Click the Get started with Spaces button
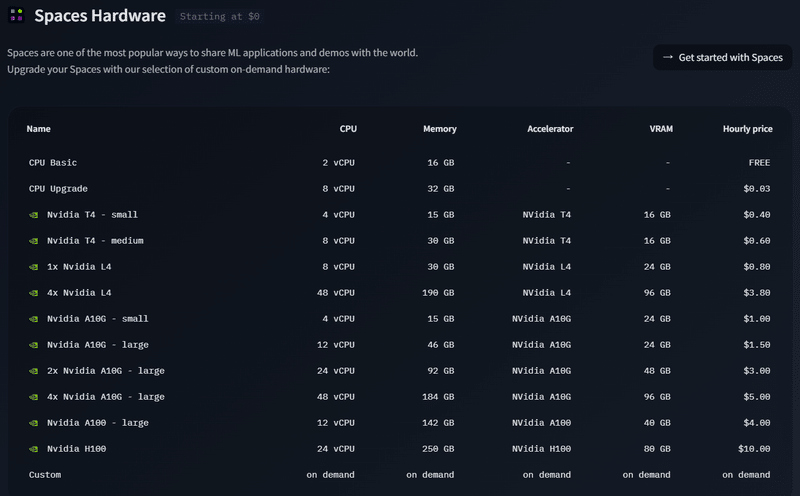 coord(722,57)
